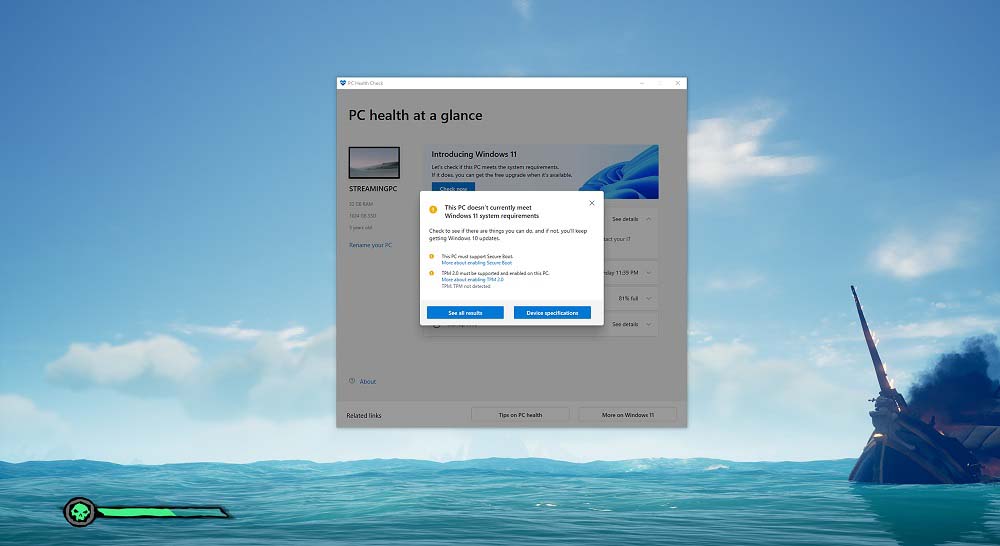Click the 'TPM: TPM not detected' text
The width and height of the screenshot is (1000, 546).
pos(466,286)
